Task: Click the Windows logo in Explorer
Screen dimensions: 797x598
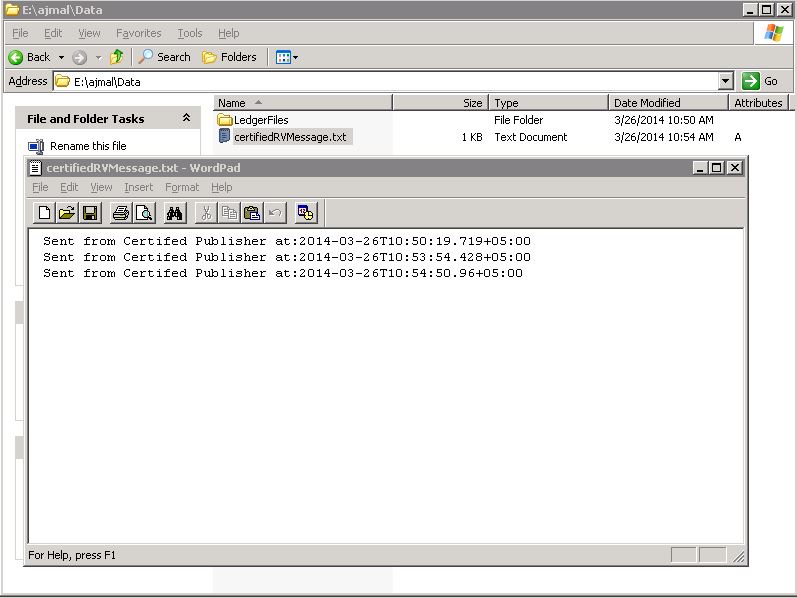Action: [x=774, y=33]
